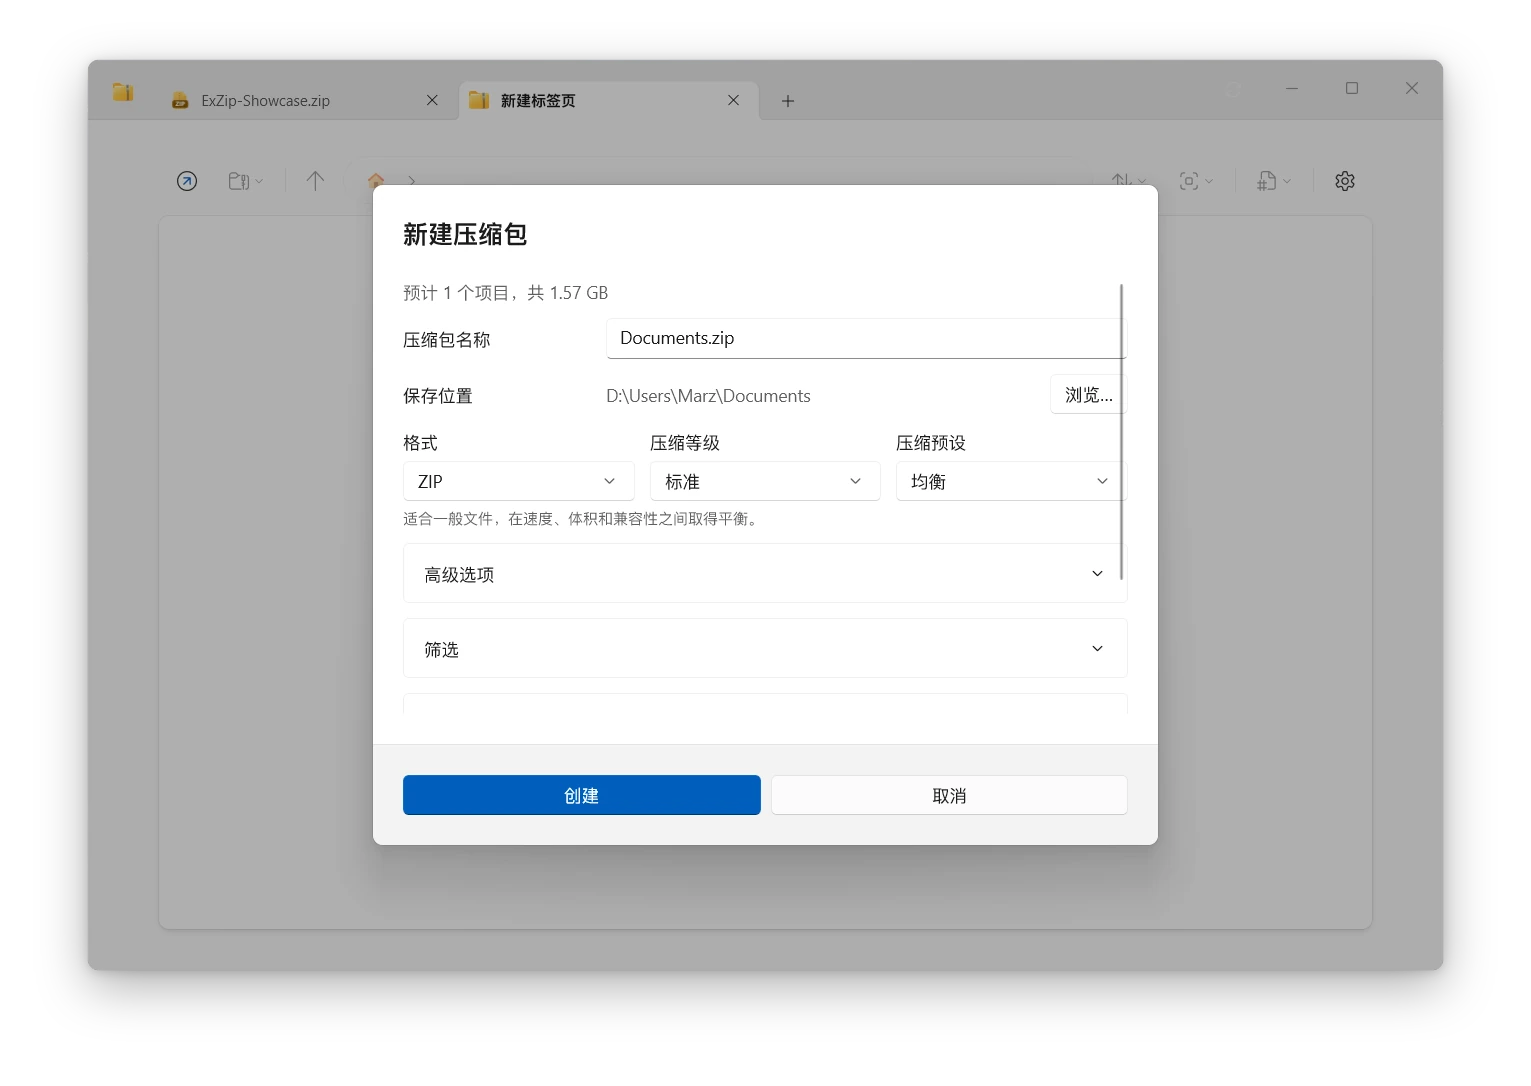1531x1086 pixels.
Task: Click the 新建压缩包 dialog title
Action: click(465, 234)
